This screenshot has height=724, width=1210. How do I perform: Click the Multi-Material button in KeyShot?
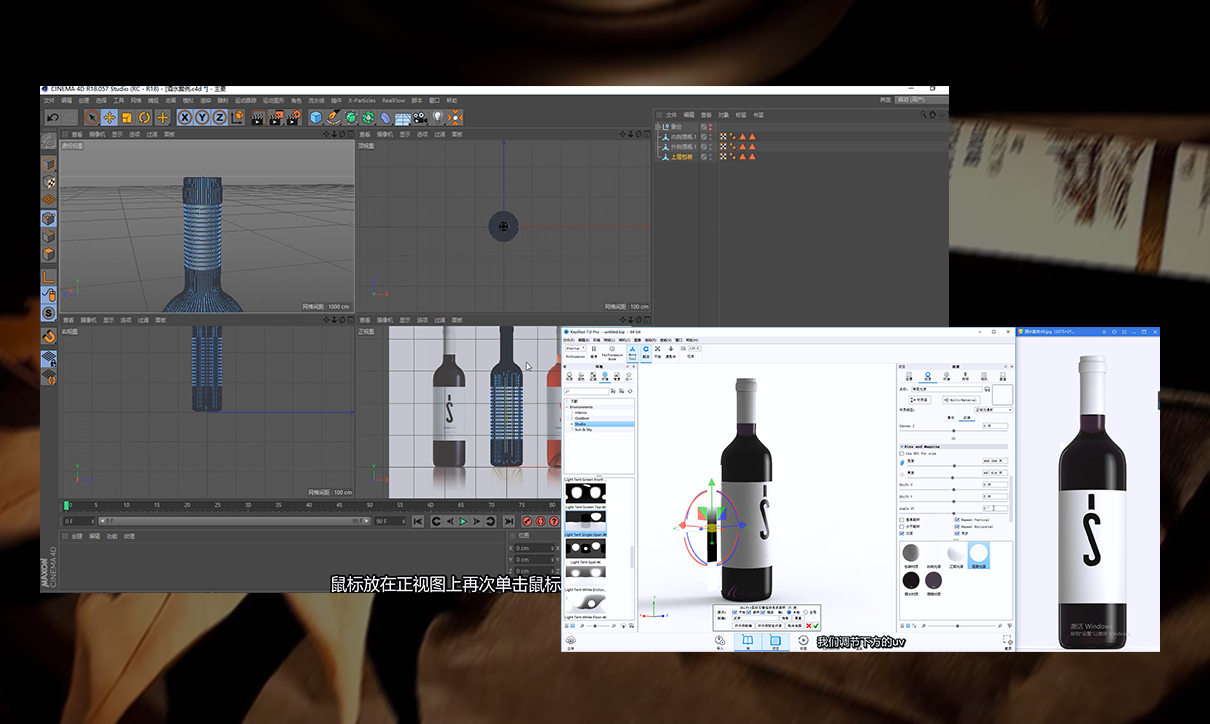click(x=961, y=400)
